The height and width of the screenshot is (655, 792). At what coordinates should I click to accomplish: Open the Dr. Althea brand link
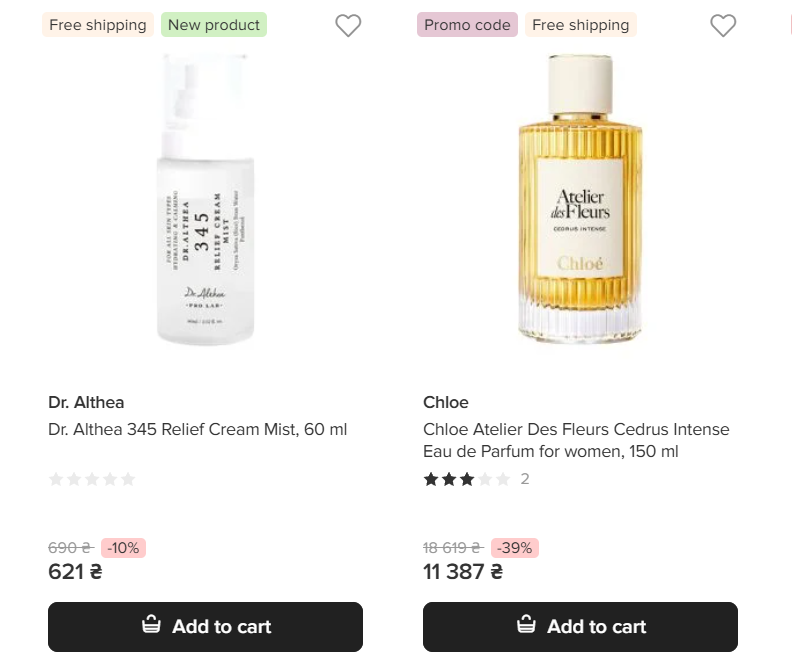pos(86,402)
